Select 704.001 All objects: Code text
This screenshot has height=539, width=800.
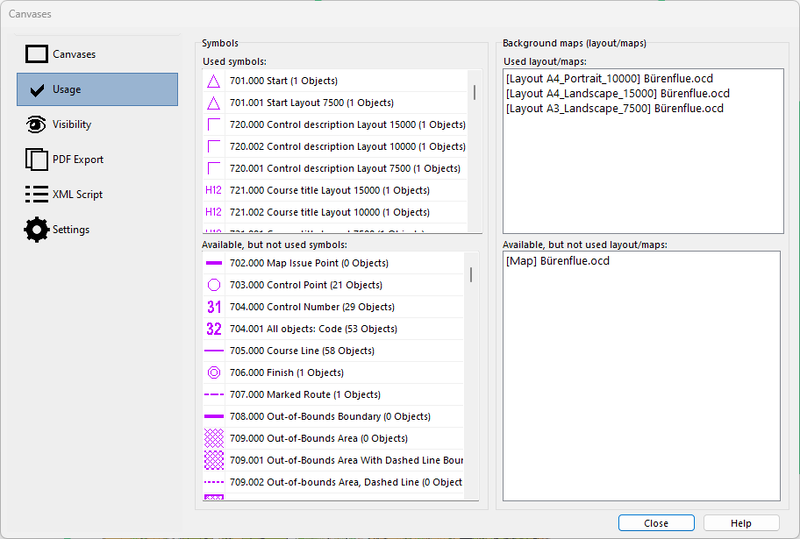pos(313,329)
